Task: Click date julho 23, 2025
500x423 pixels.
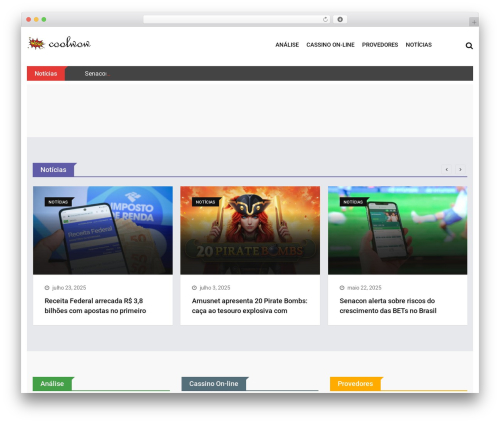Action: [69, 288]
